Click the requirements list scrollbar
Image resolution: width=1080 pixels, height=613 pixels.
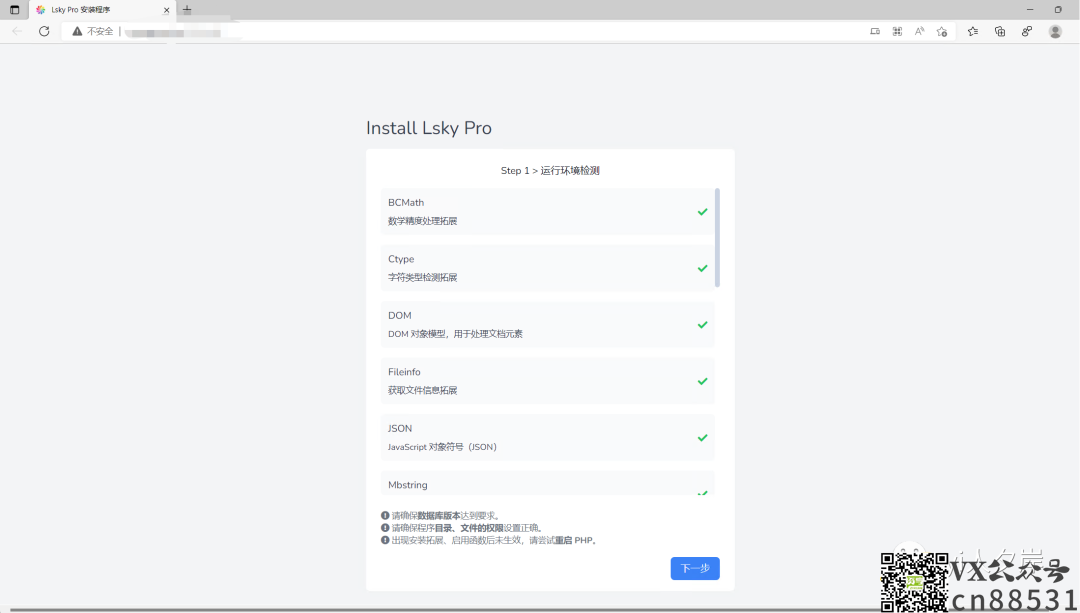tap(717, 237)
